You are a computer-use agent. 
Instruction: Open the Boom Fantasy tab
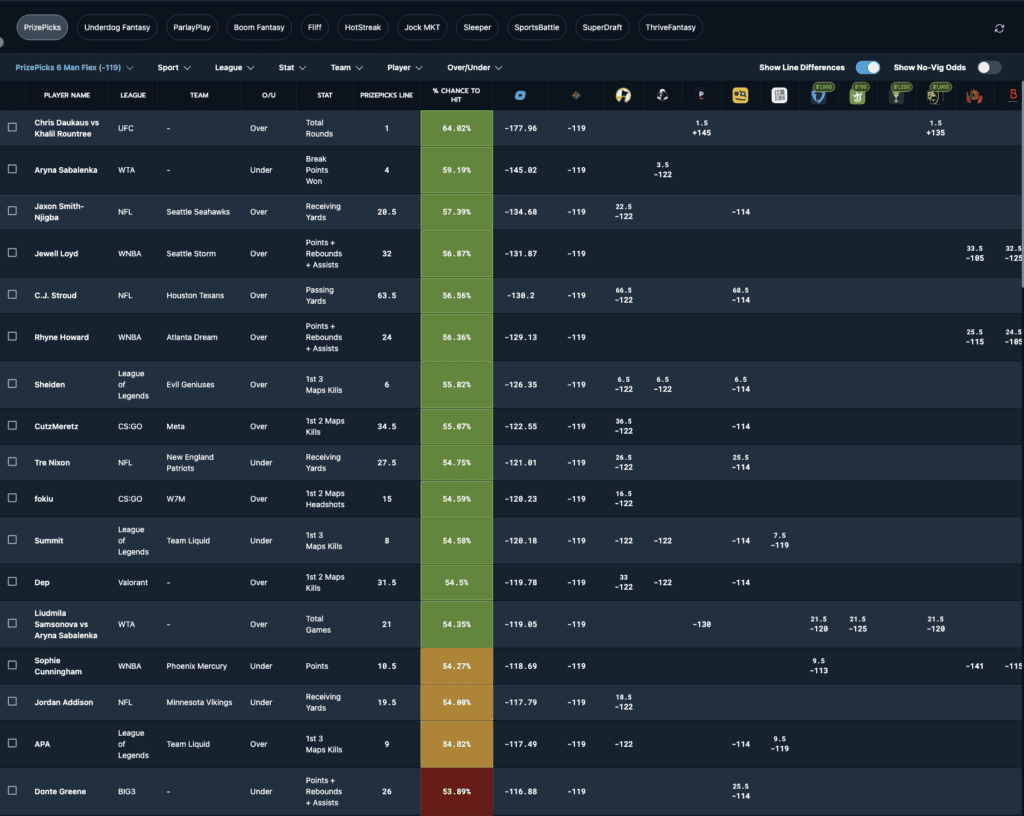click(259, 27)
